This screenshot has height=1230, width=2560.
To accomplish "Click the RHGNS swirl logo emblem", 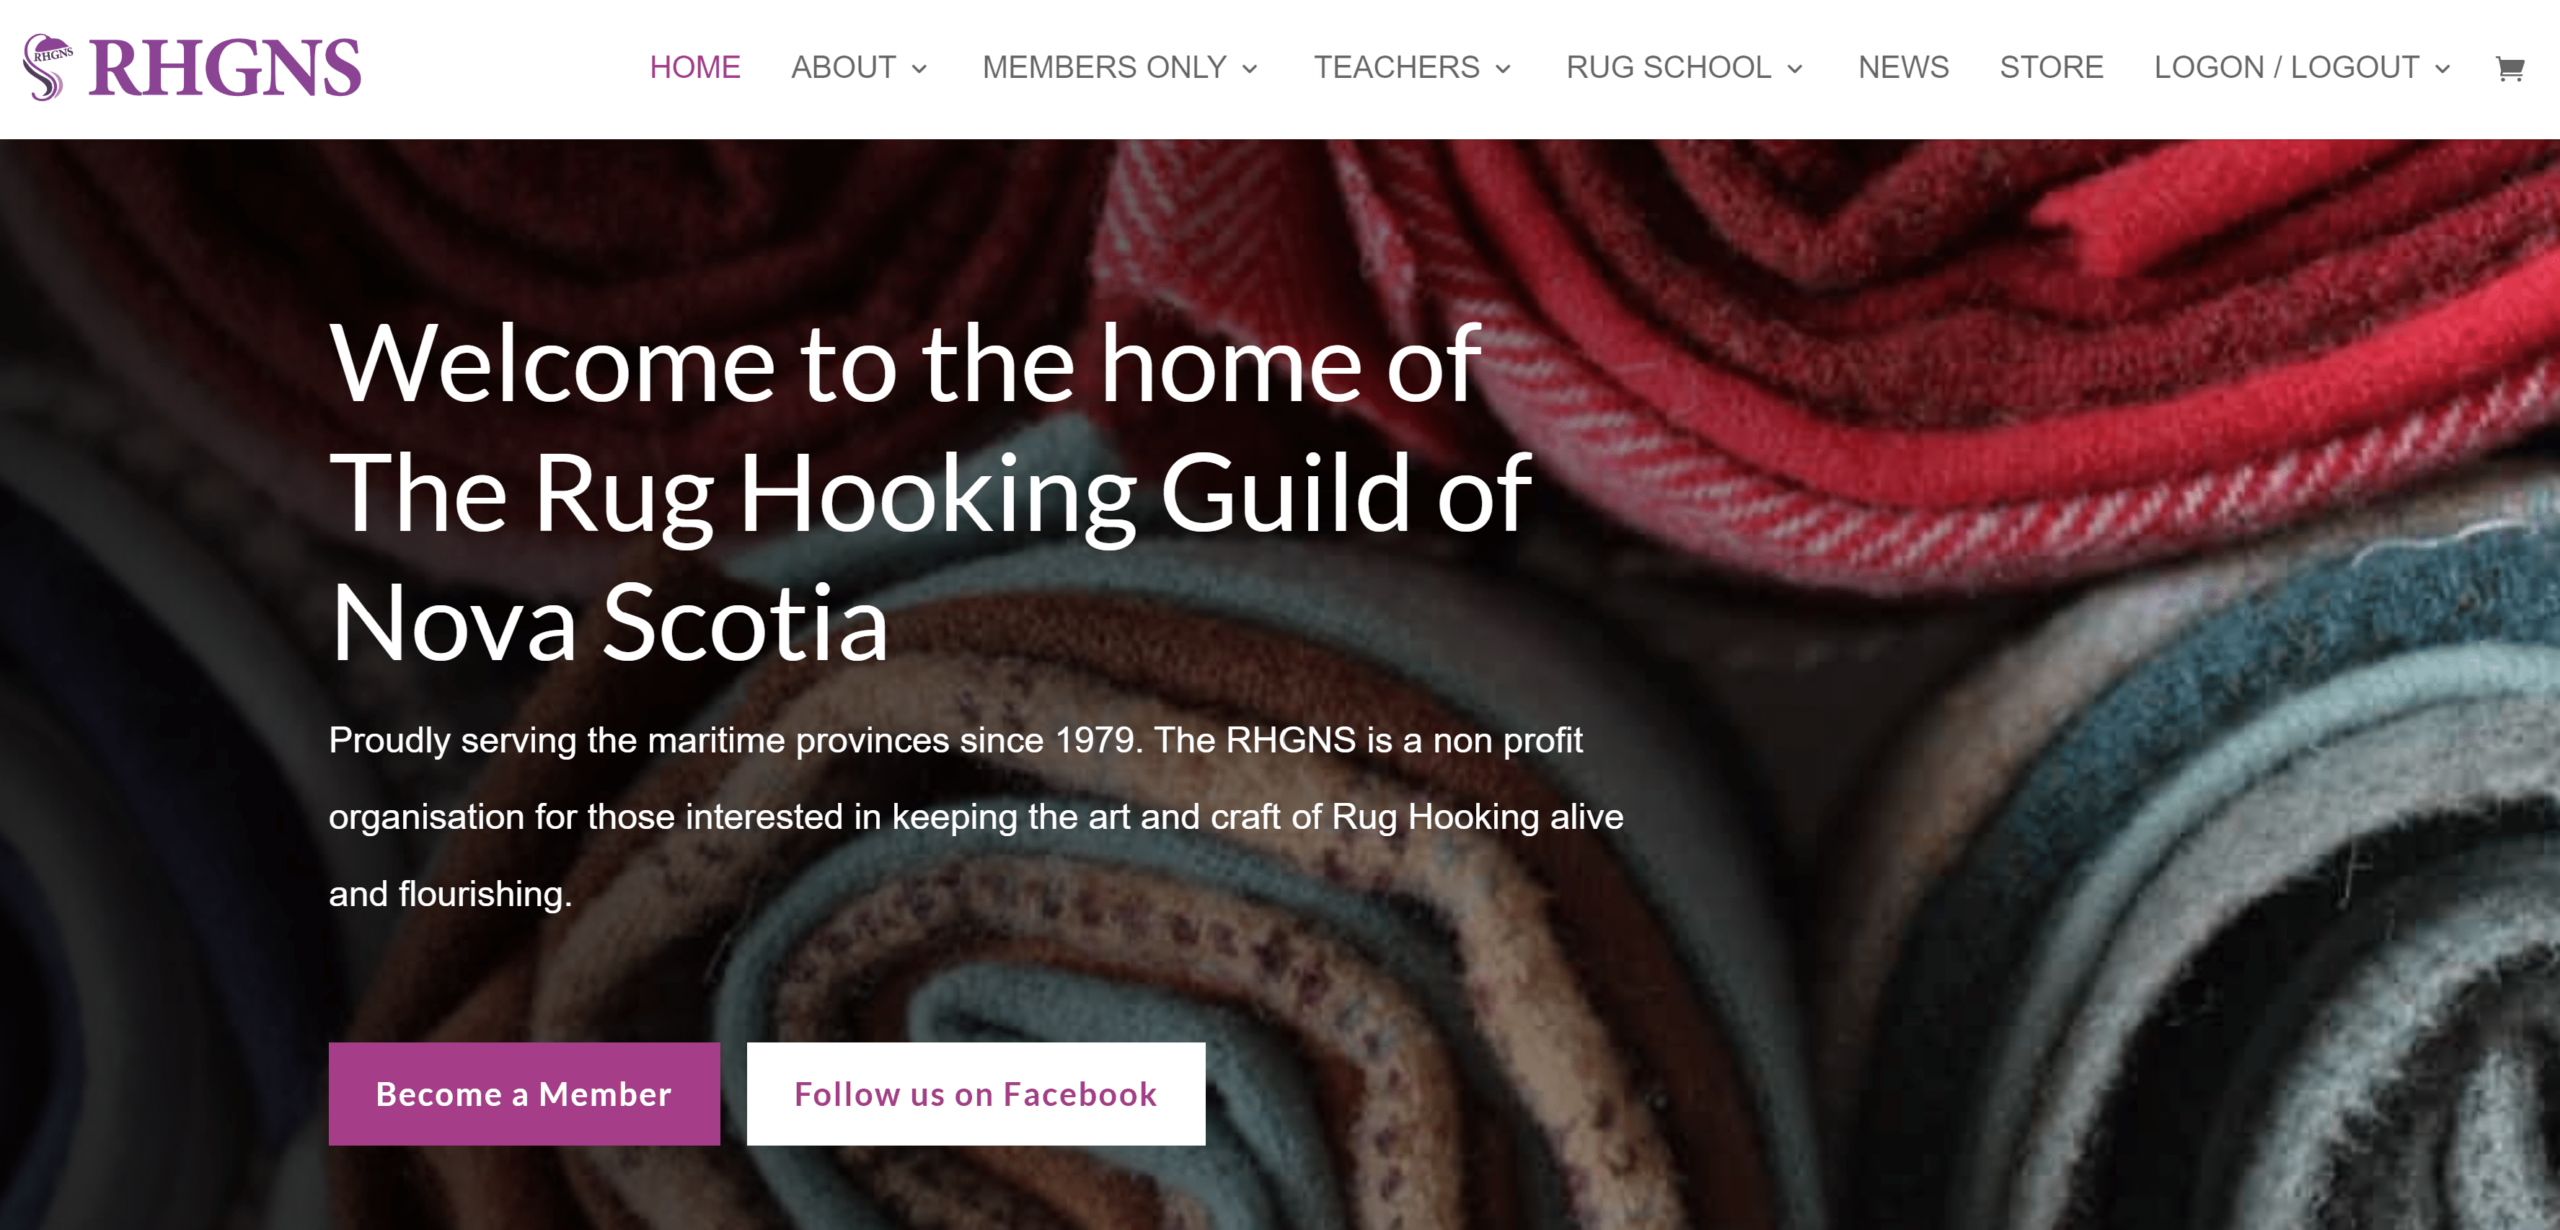I will click(48, 68).
